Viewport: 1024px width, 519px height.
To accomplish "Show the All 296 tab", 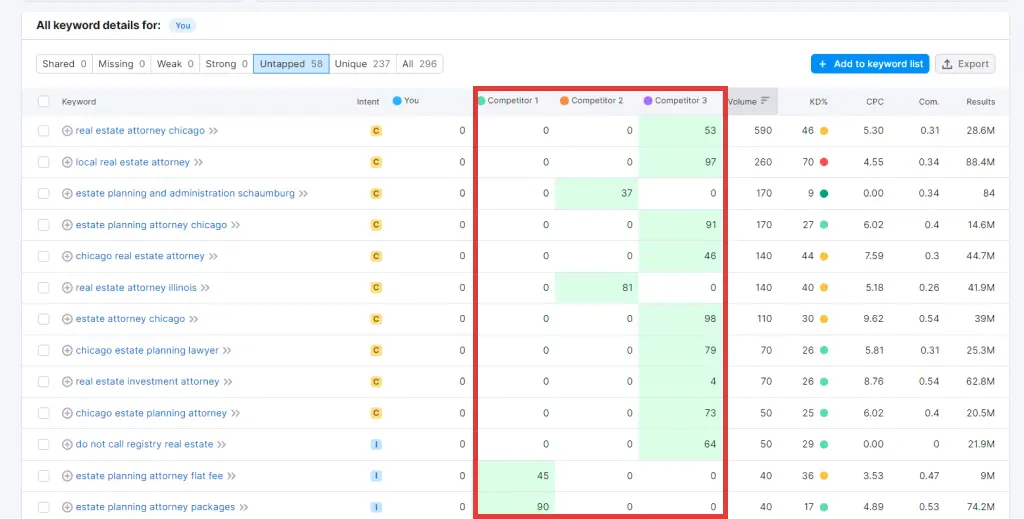I will coord(419,64).
